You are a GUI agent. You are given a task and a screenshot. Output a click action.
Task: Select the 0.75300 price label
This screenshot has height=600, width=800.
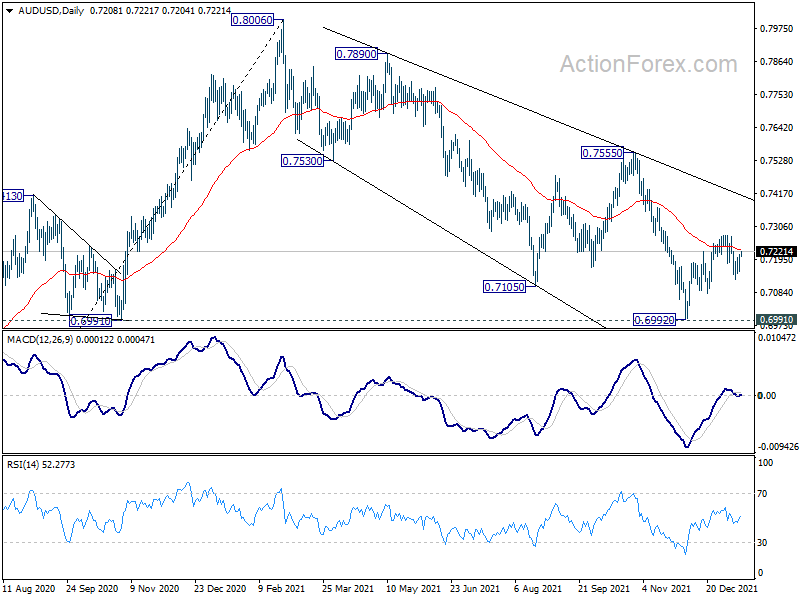tap(303, 161)
